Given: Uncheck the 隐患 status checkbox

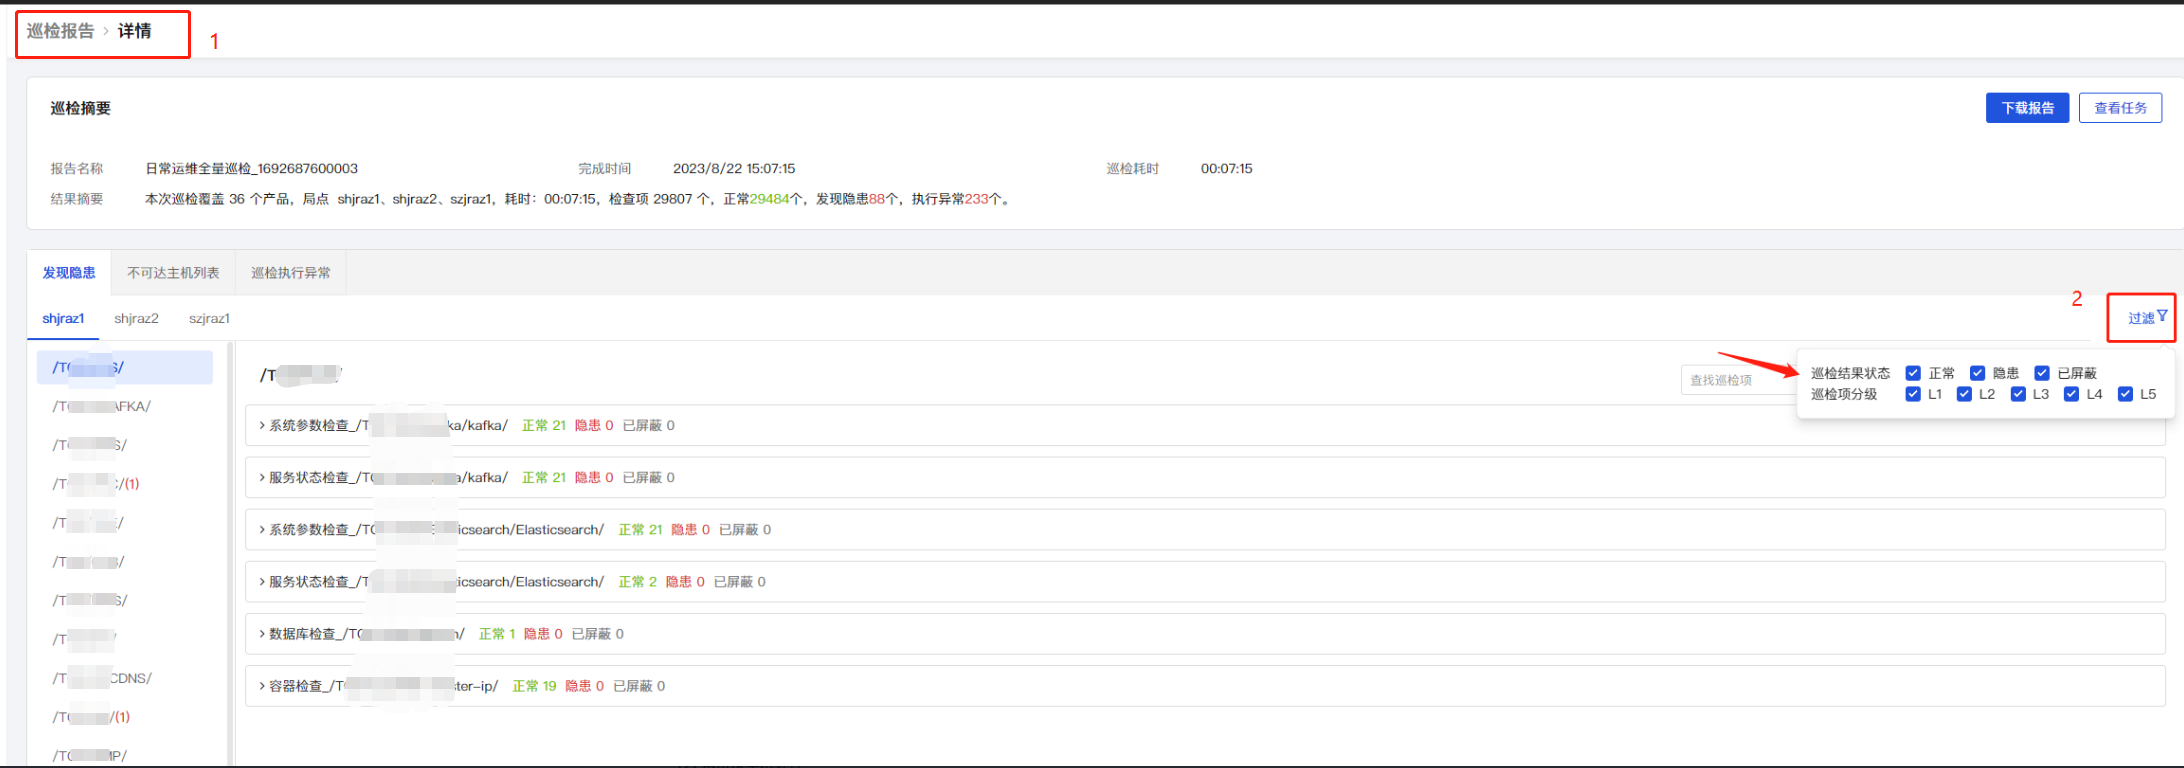Looking at the screenshot, I should [x=1977, y=373].
